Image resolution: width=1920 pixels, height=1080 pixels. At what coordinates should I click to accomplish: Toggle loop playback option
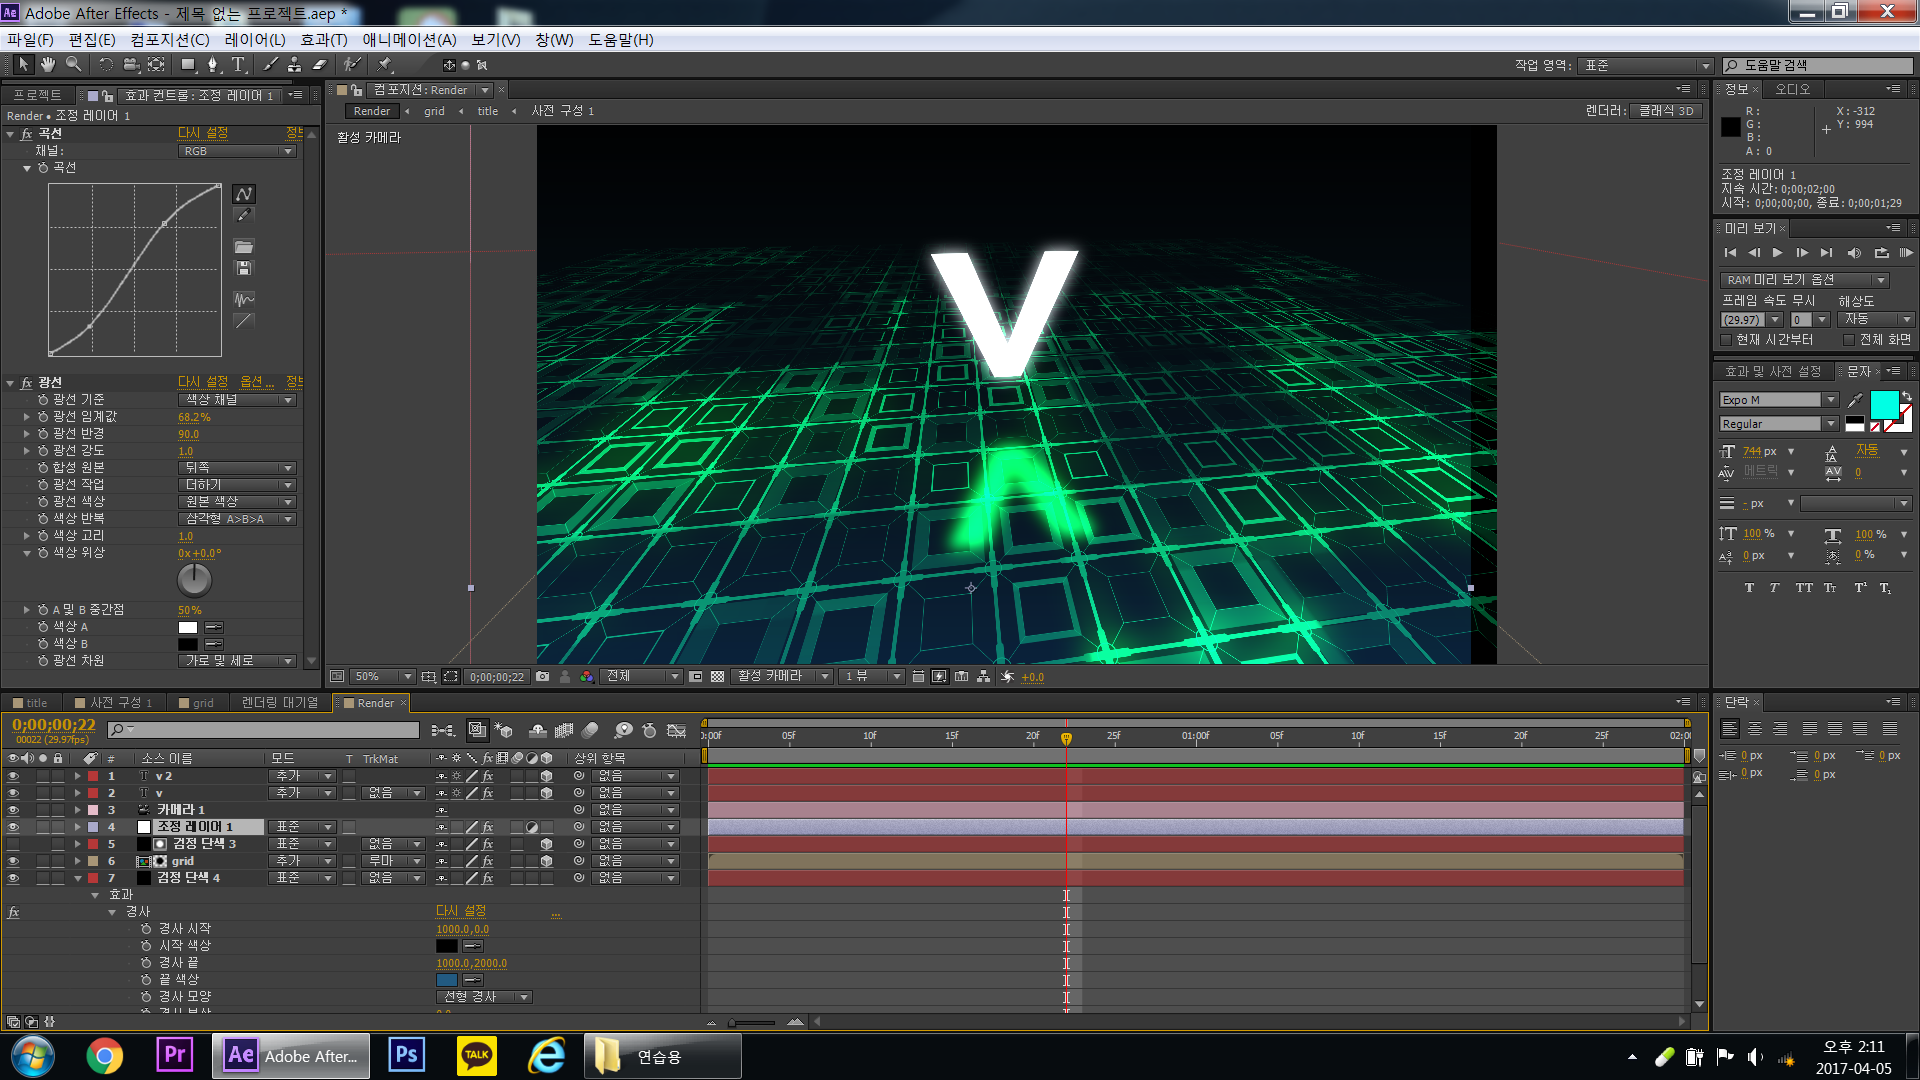1881,253
